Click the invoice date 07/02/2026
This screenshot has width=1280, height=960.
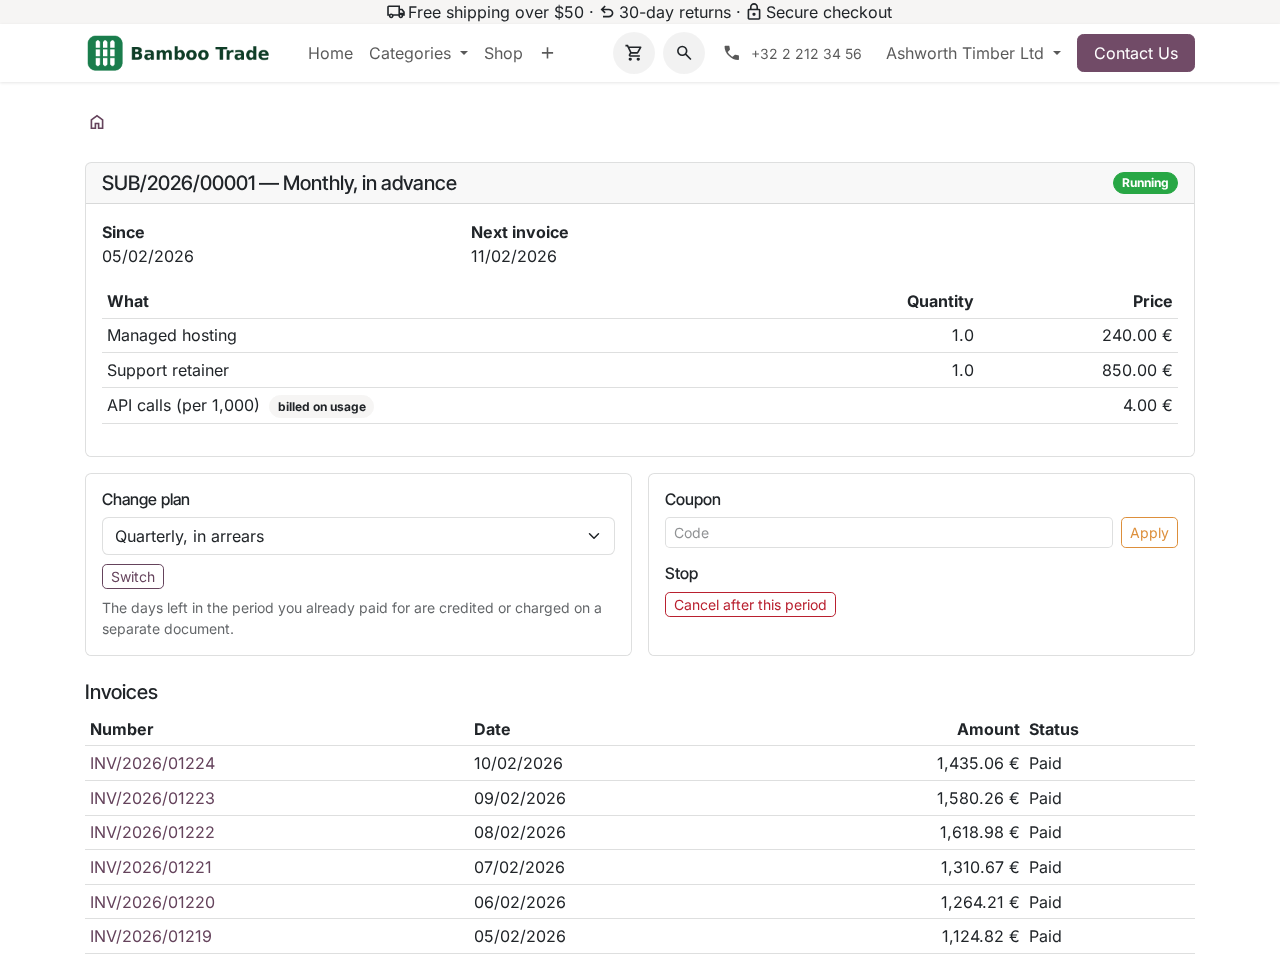(519, 867)
